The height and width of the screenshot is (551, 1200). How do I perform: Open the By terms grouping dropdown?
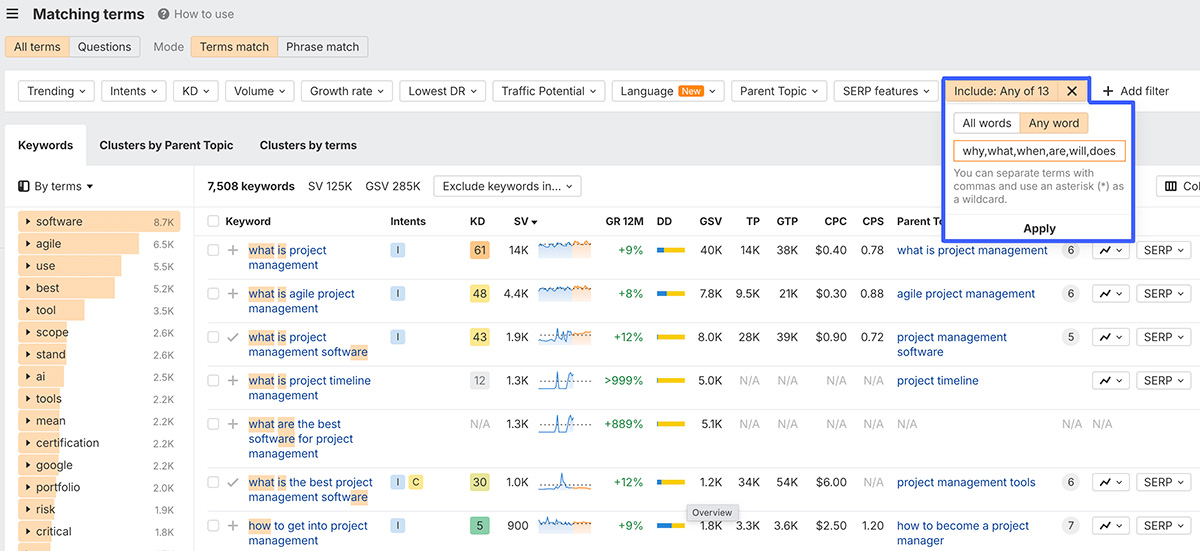[x=56, y=186]
